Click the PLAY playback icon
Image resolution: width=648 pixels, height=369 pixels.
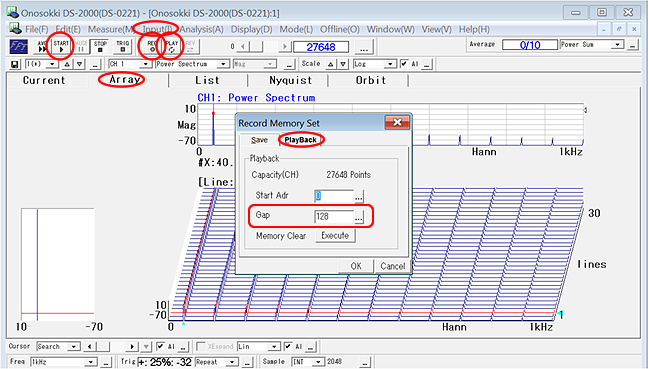click(171, 46)
